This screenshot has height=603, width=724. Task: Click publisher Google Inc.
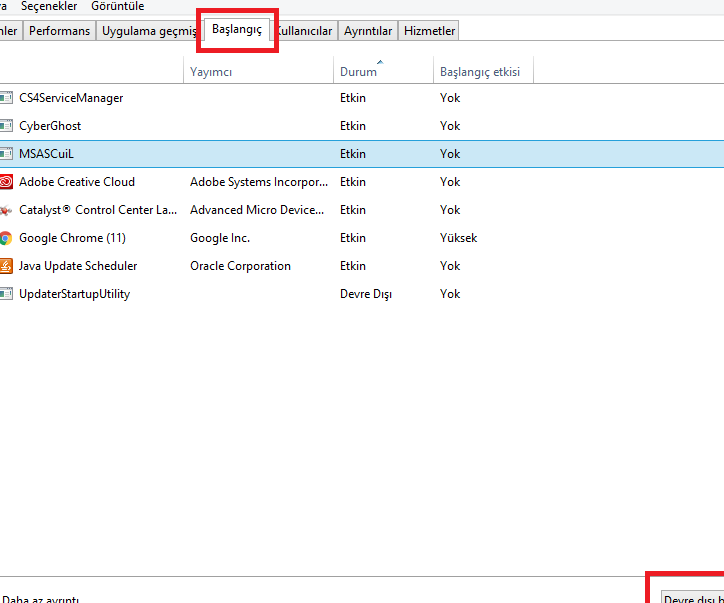point(220,238)
